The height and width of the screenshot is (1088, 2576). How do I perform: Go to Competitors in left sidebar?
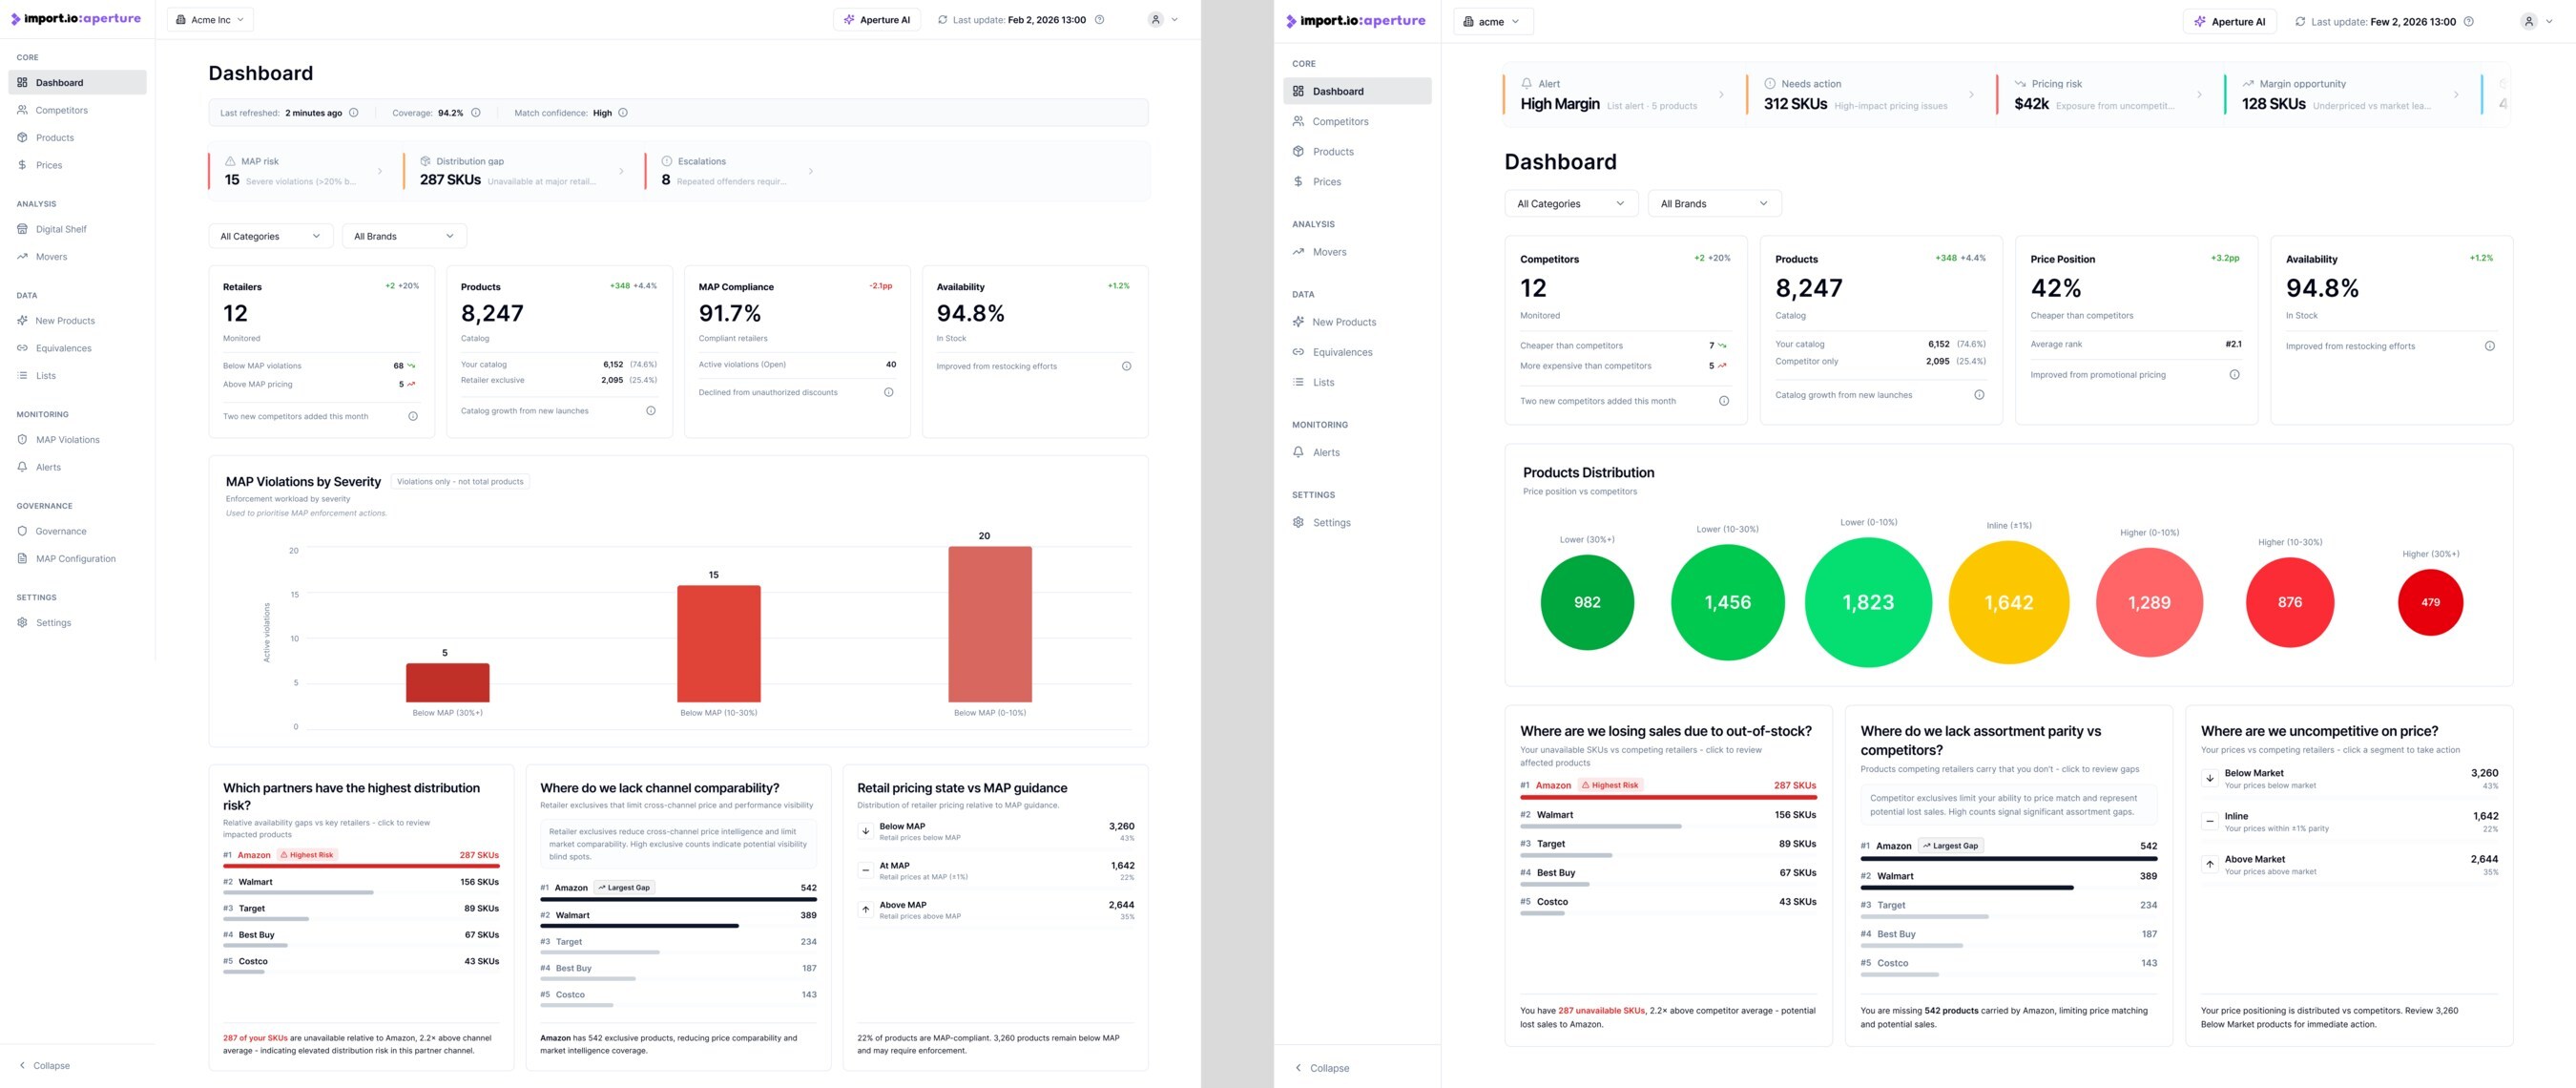61,110
